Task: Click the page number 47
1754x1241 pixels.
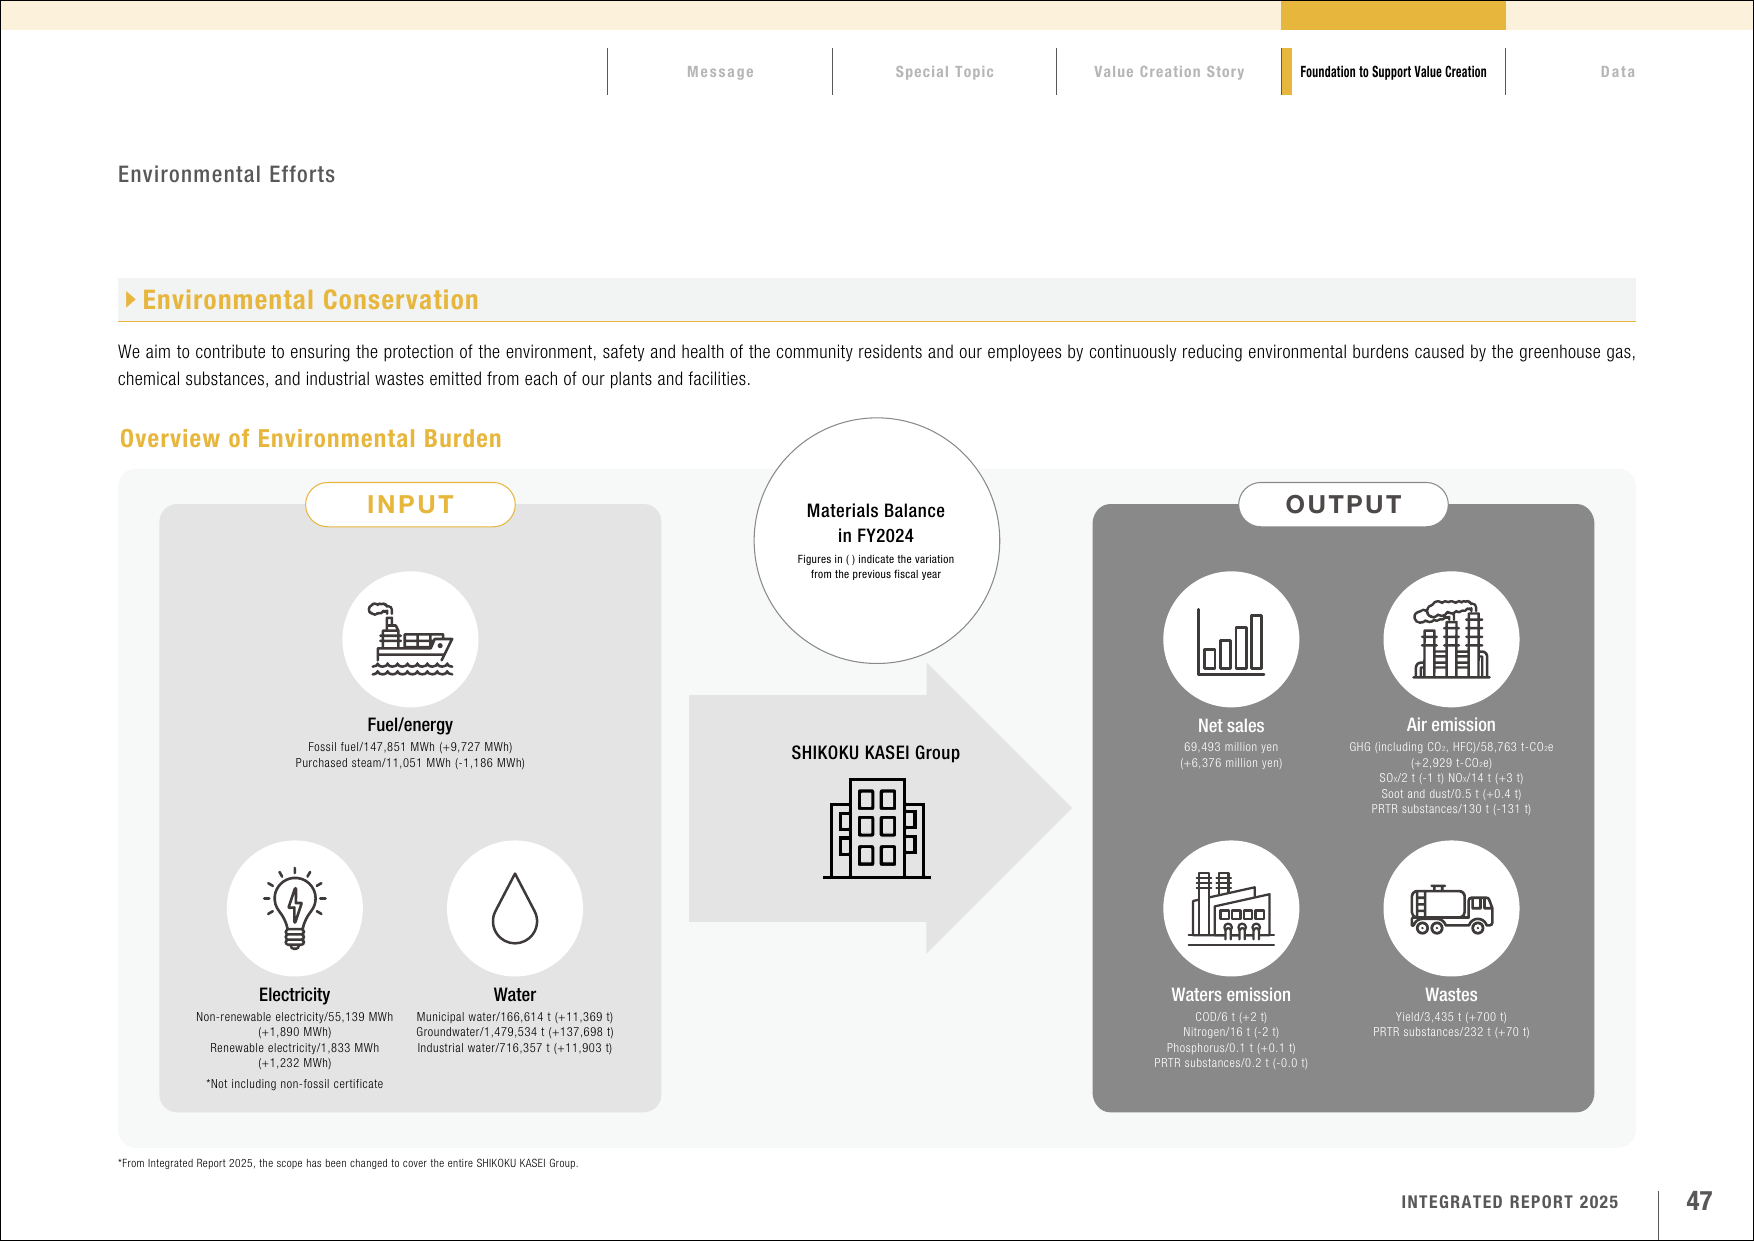Action: pos(1699,1201)
